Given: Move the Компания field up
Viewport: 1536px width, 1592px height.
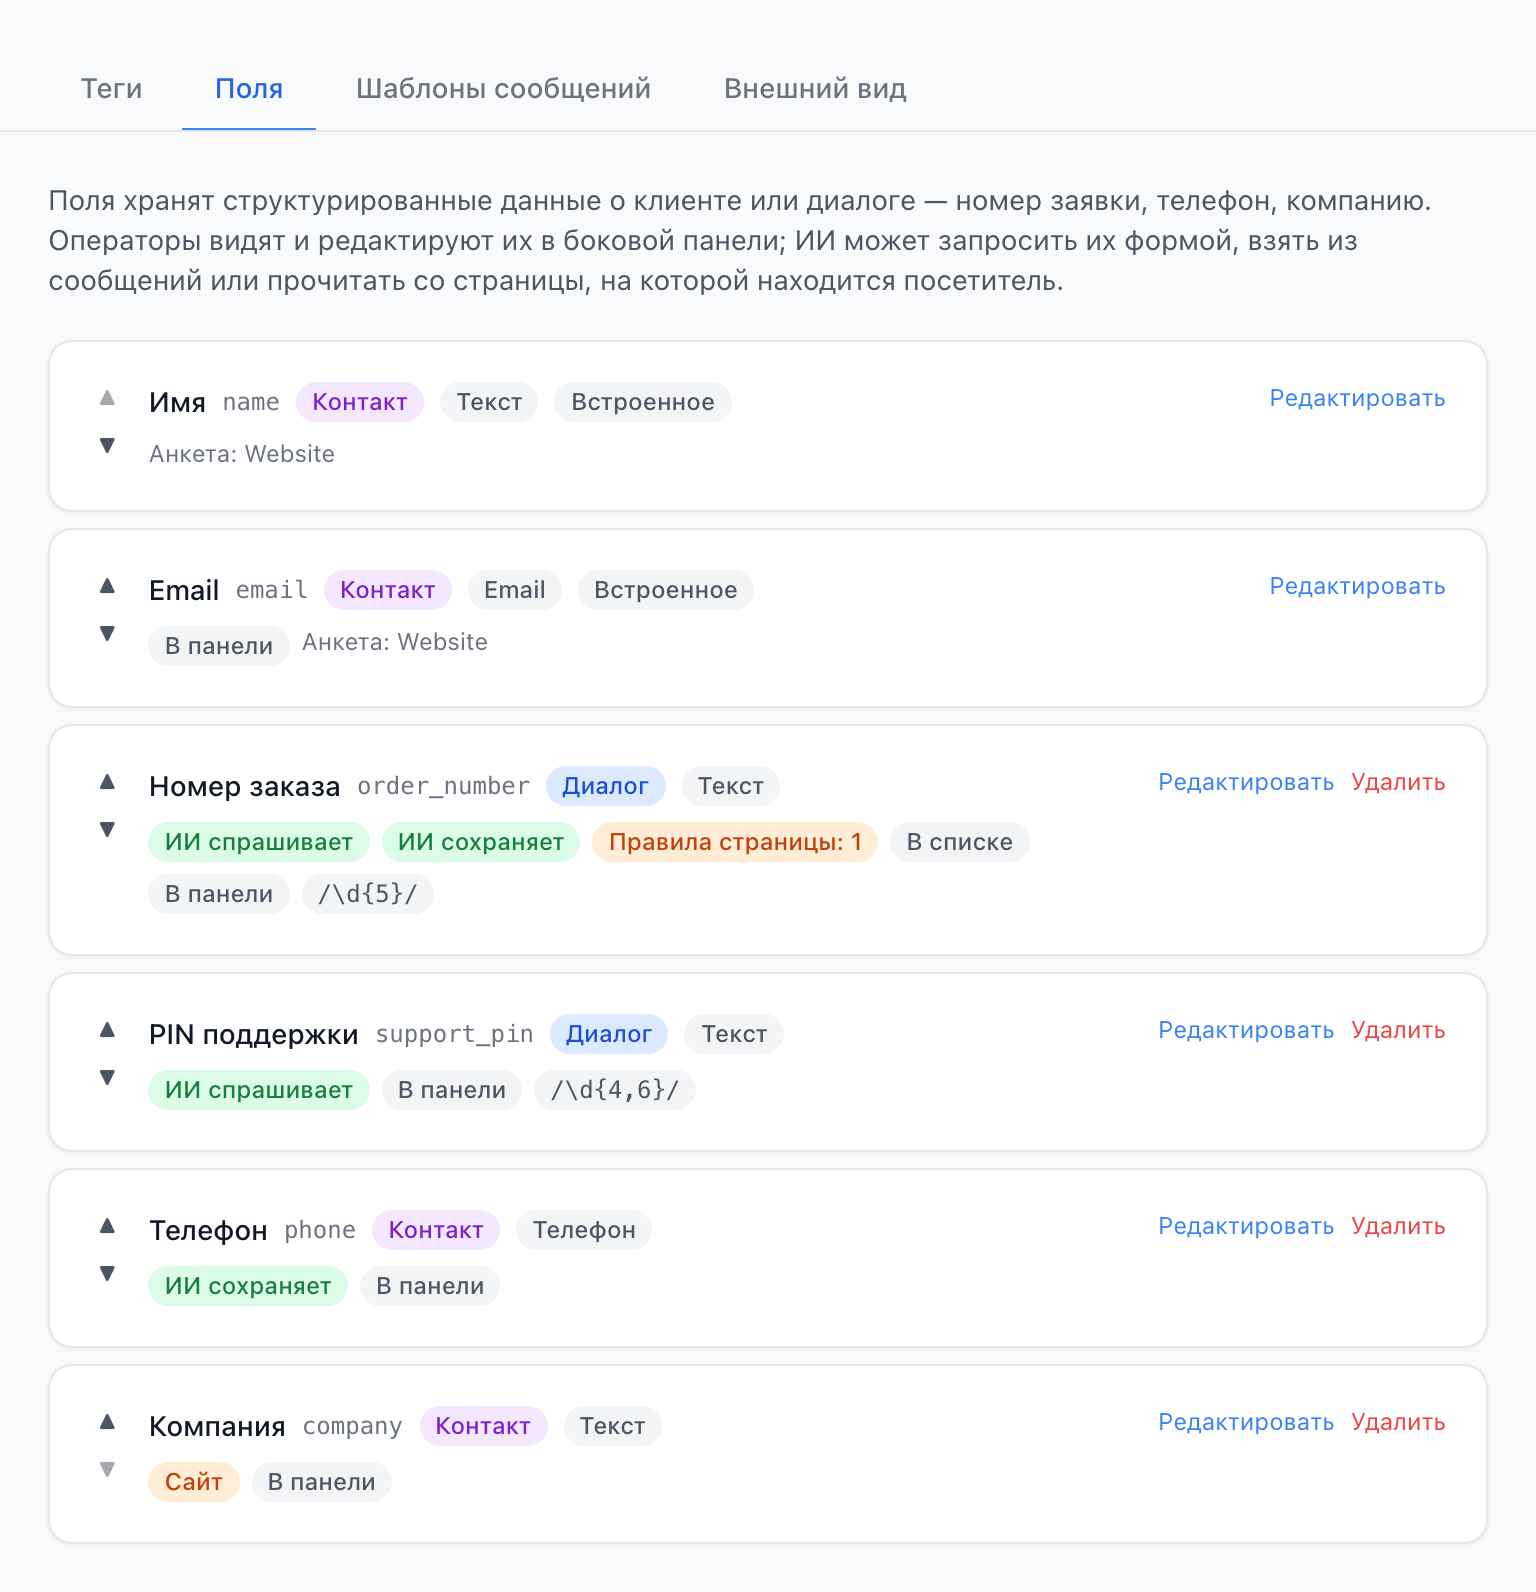Looking at the screenshot, I should coord(107,1422).
